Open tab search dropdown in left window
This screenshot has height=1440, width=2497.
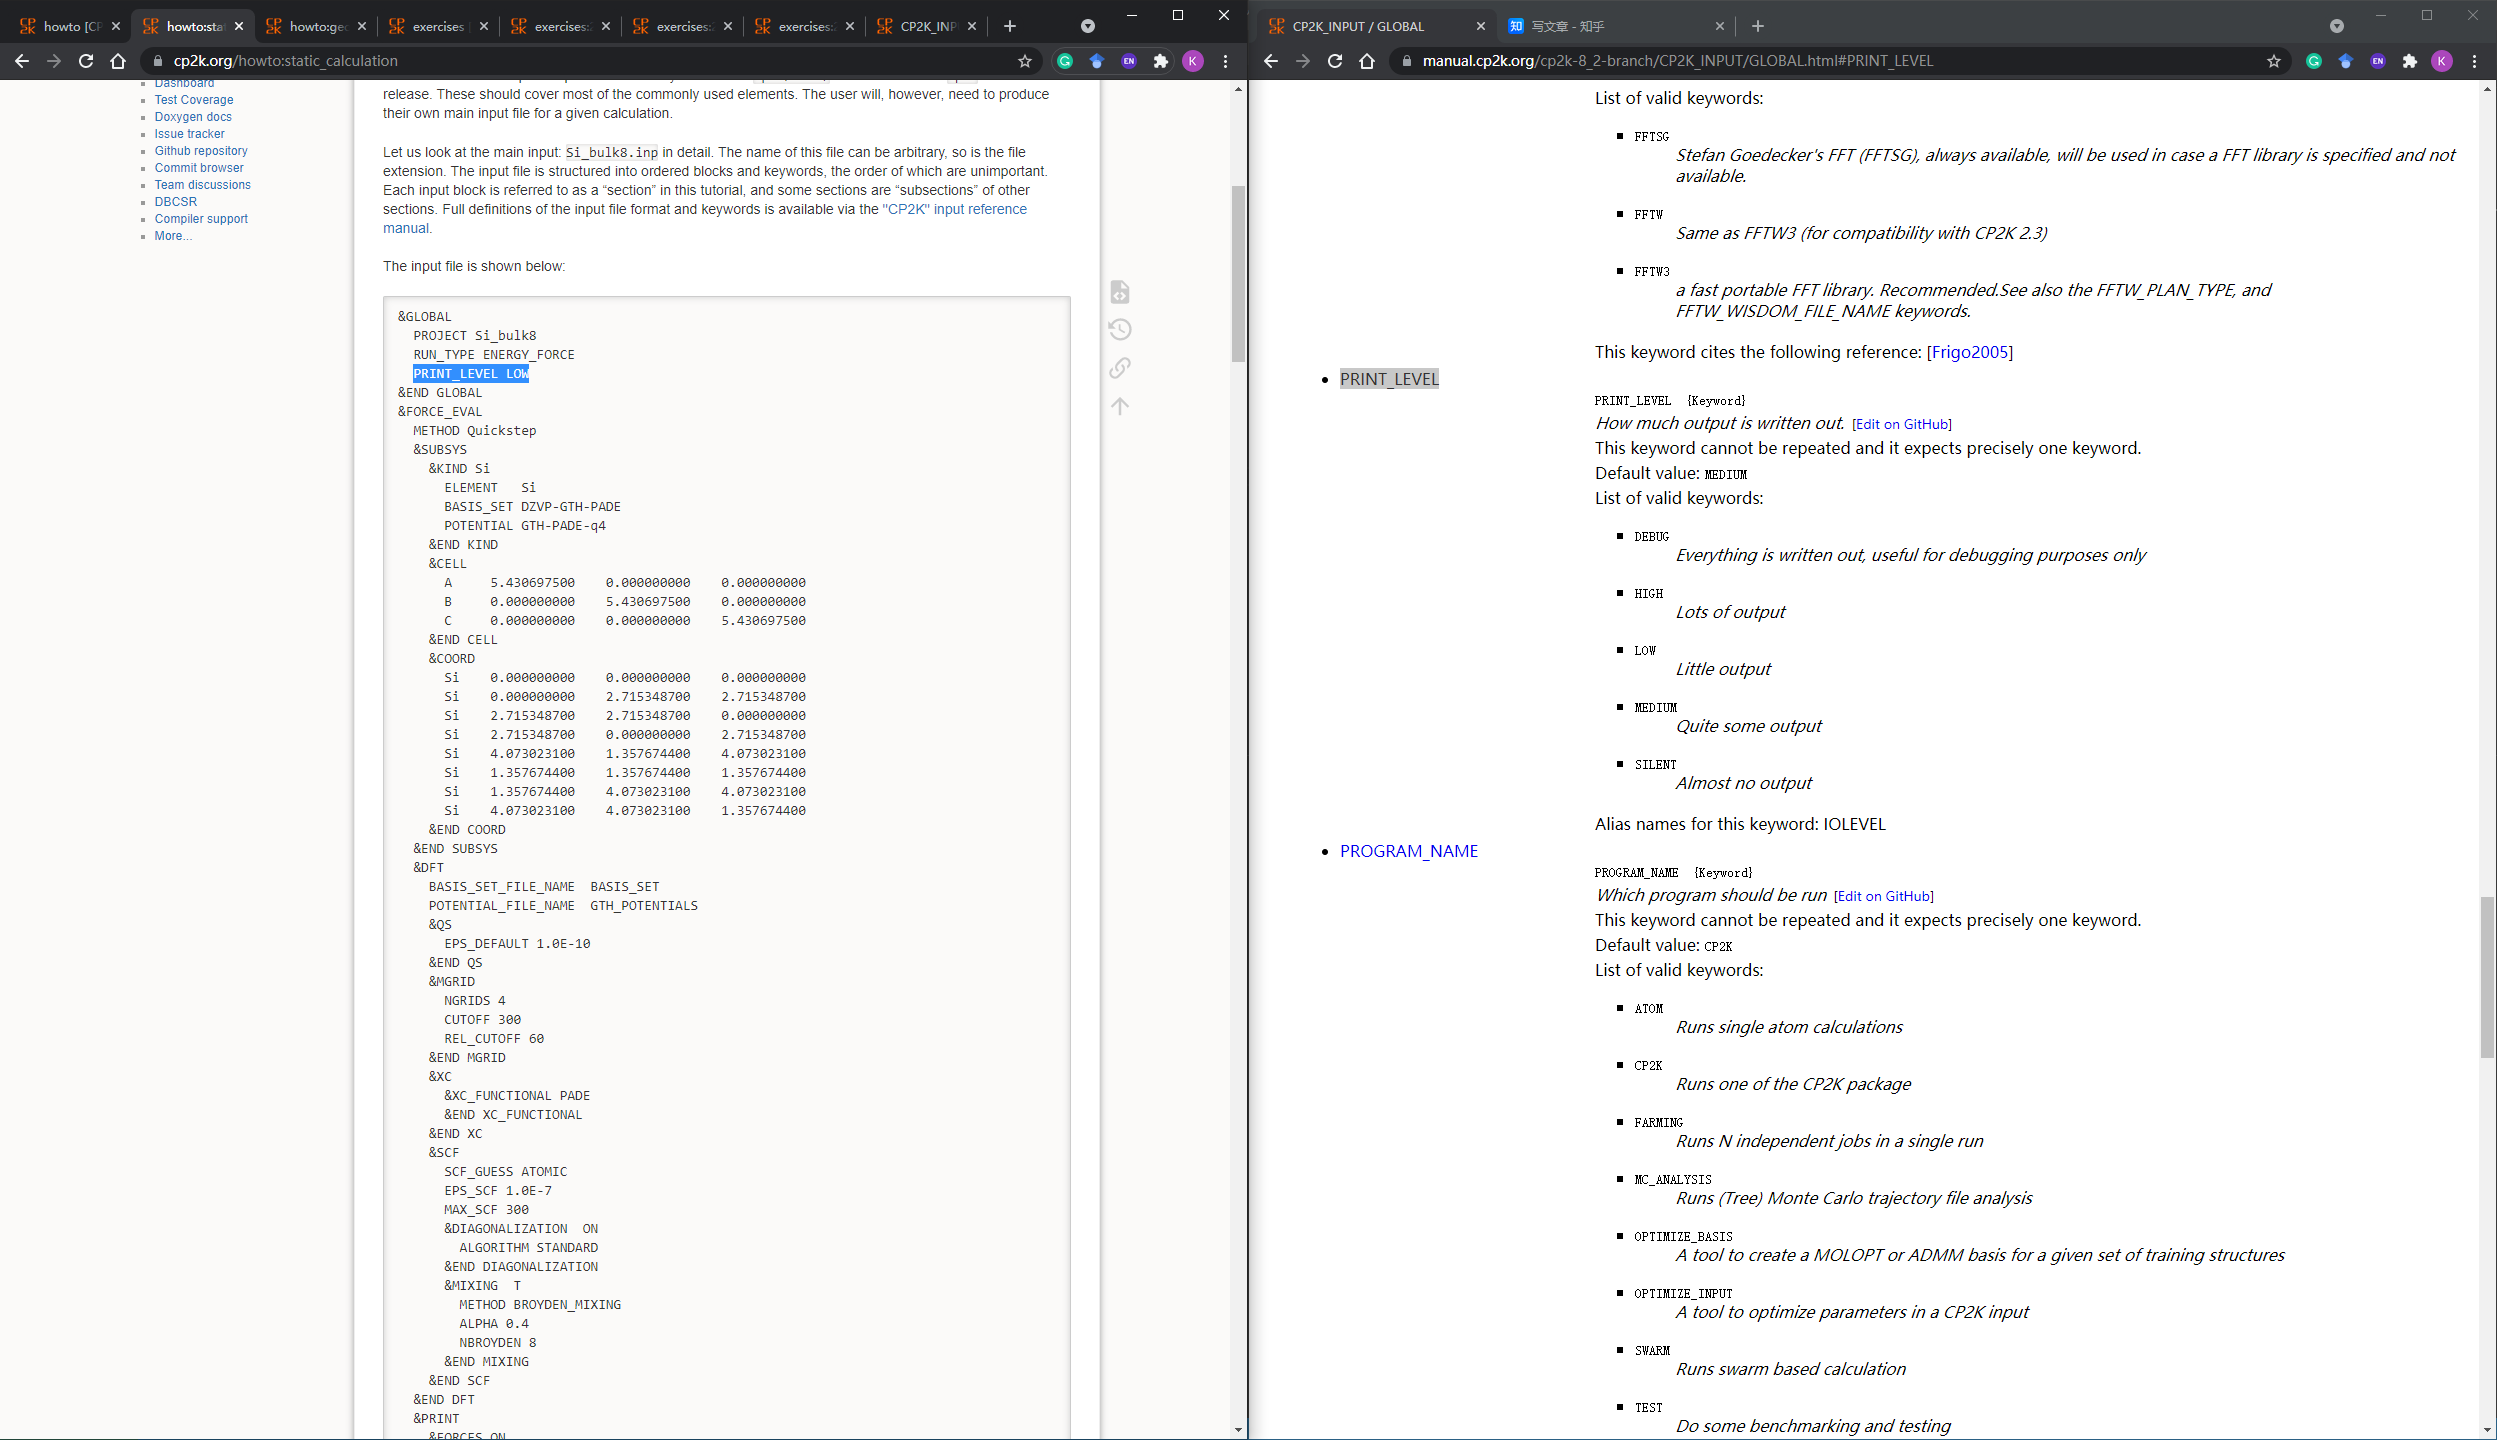pyautogui.click(x=1087, y=26)
